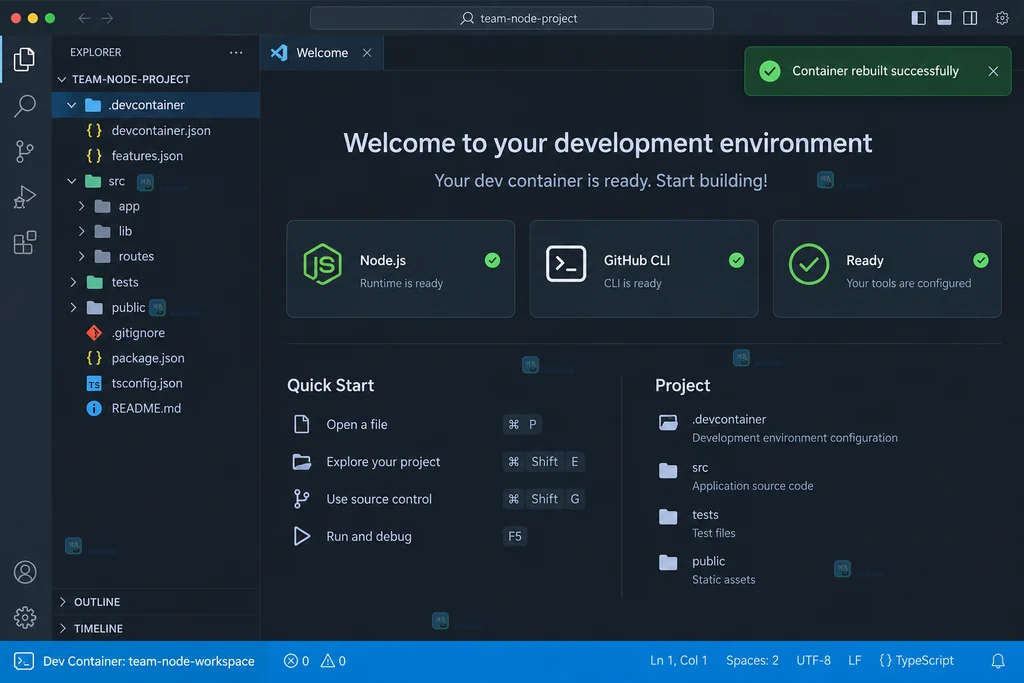Open settings gear in title bar
This screenshot has height=683, width=1024.
click(x=1002, y=18)
